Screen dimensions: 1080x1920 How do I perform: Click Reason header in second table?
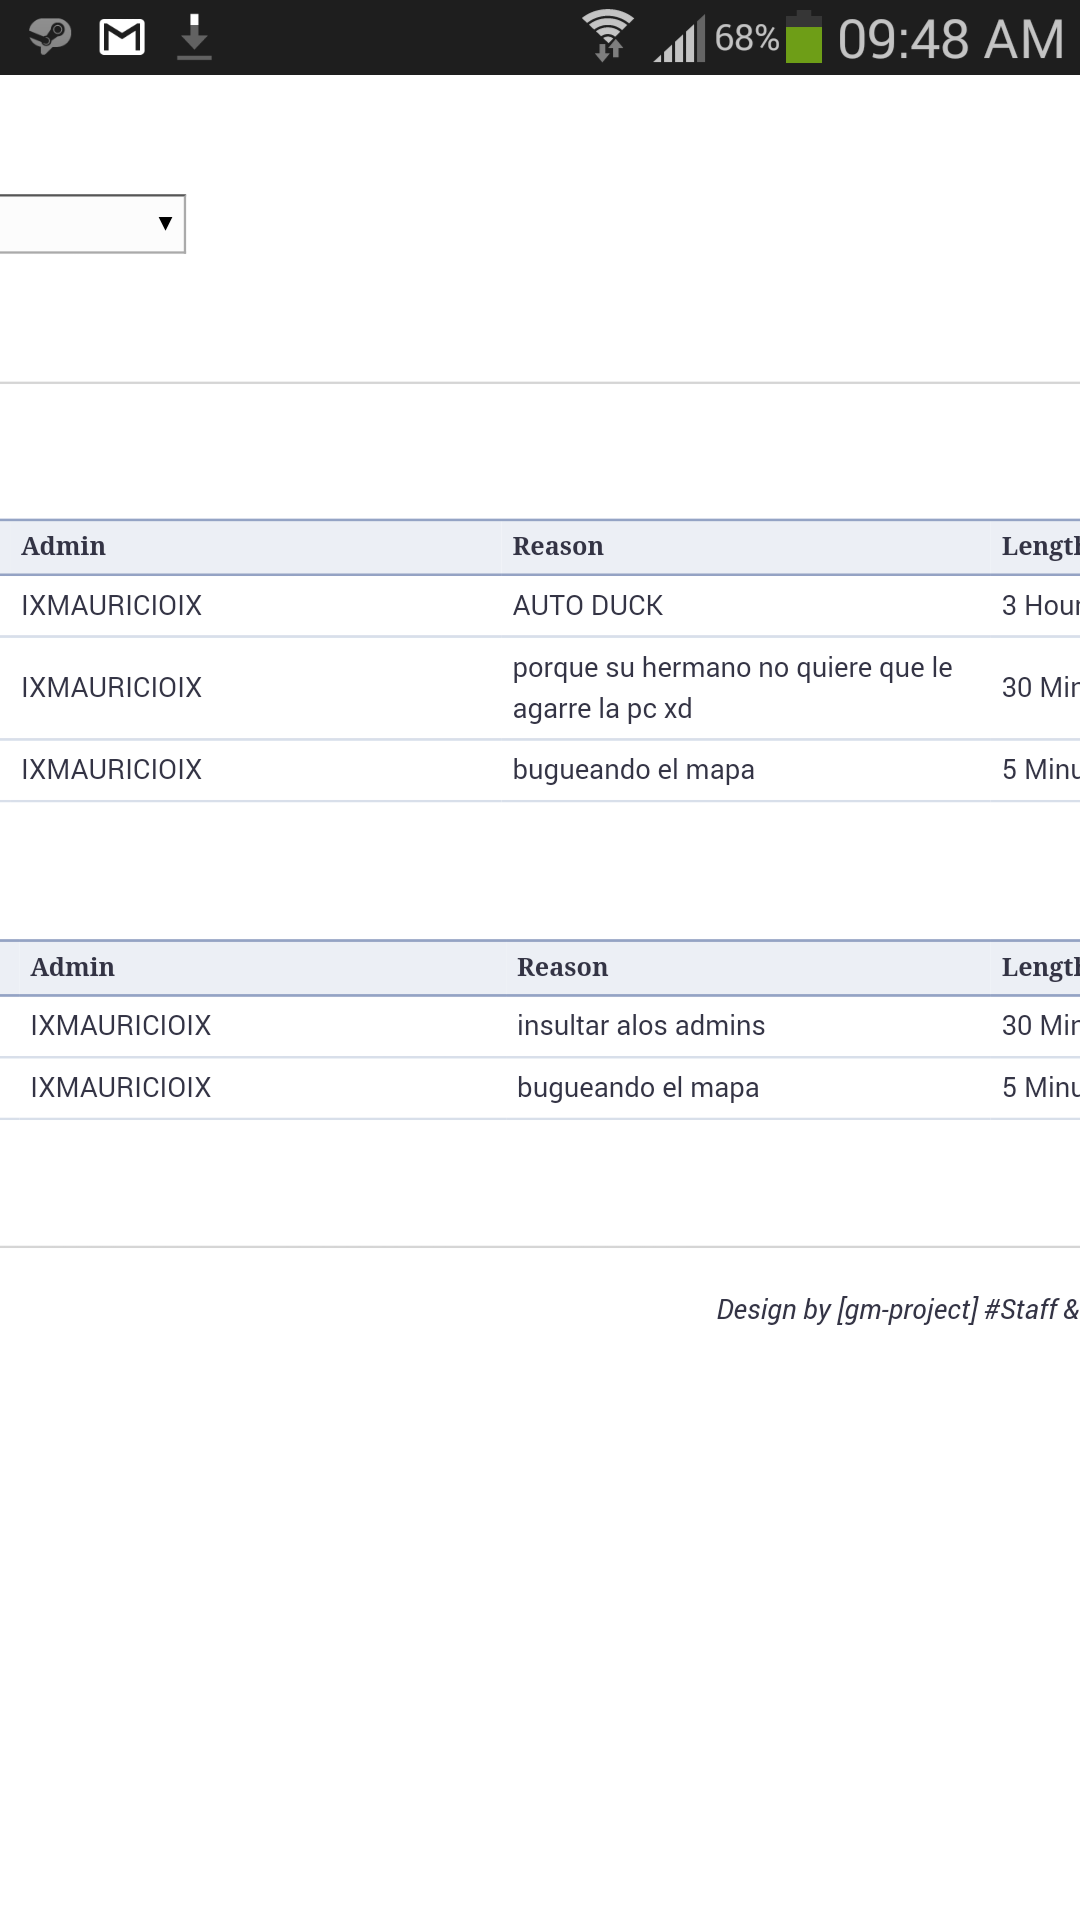pos(562,967)
